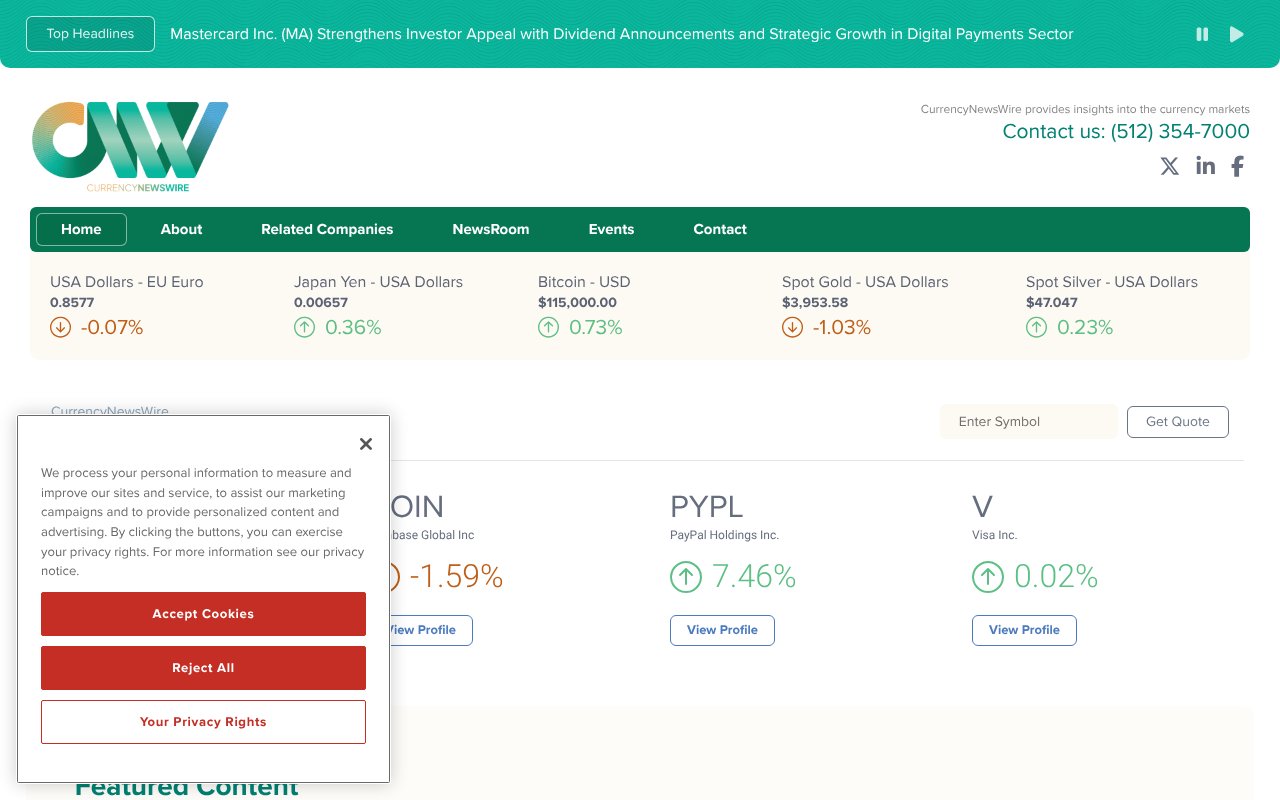Close the cookie consent dialog
Screen dimensions: 1280x800
pos(365,443)
